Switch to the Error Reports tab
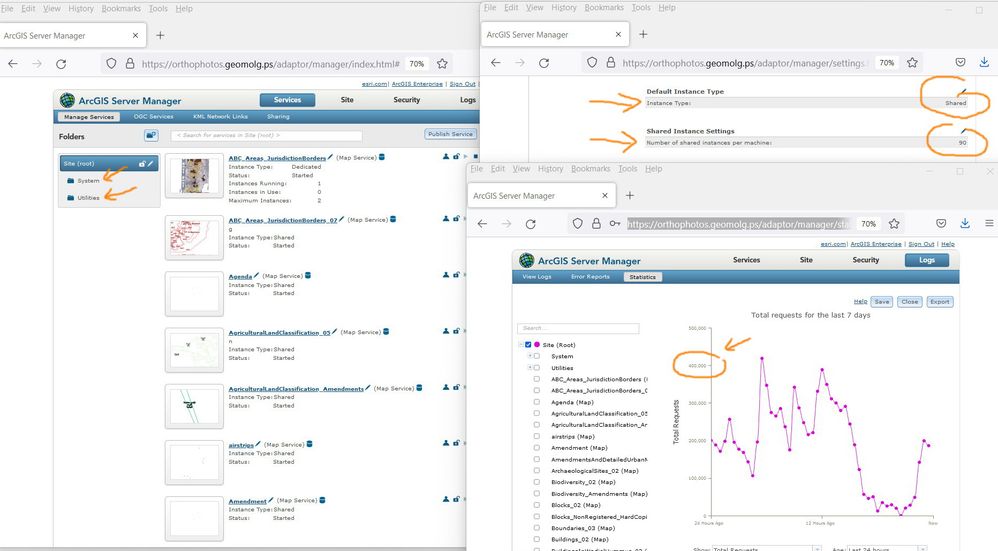The image size is (998, 551). pos(590,277)
